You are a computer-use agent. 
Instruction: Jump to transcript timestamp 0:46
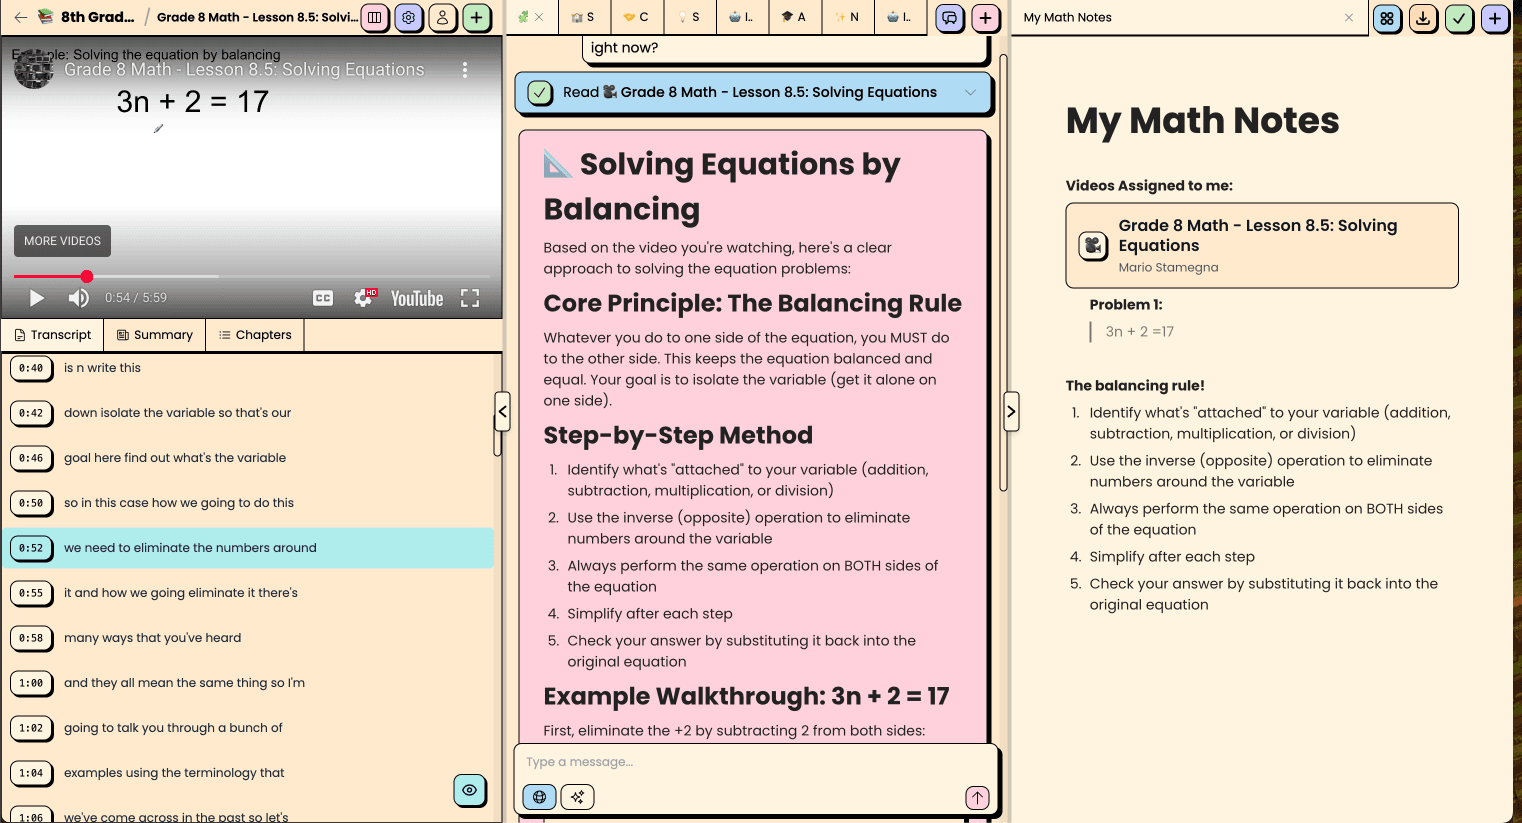(31, 458)
